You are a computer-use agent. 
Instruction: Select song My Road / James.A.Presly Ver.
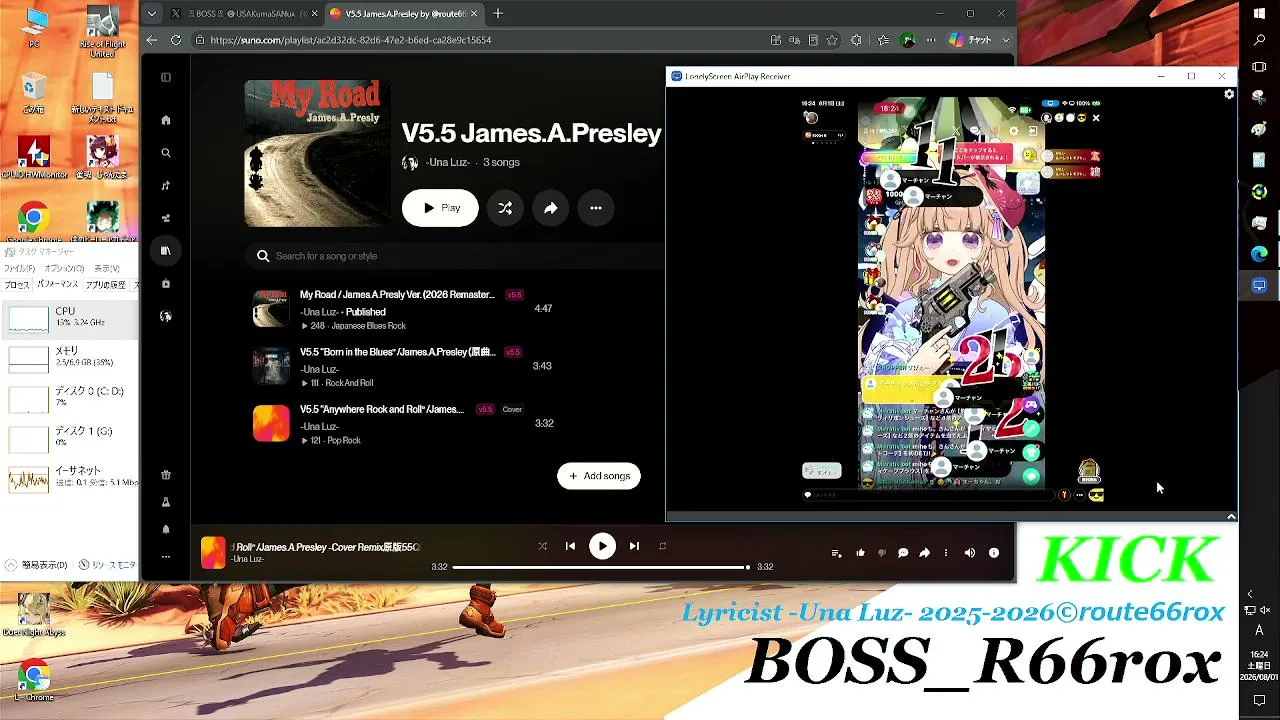(397, 295)
